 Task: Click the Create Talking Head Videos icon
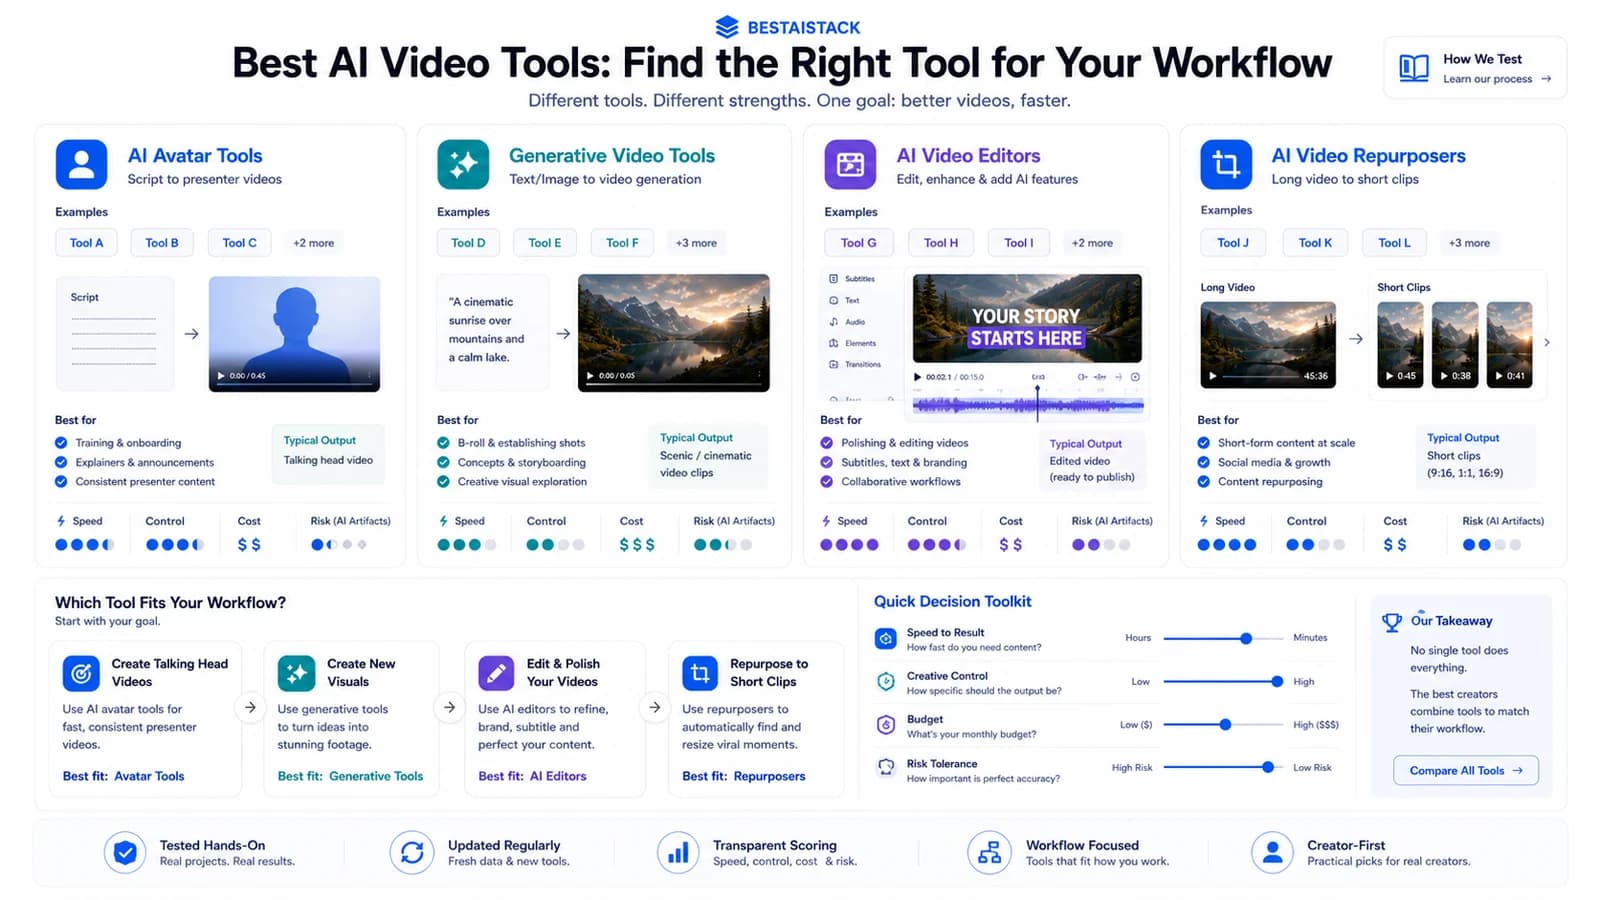[x=81, y=674]
